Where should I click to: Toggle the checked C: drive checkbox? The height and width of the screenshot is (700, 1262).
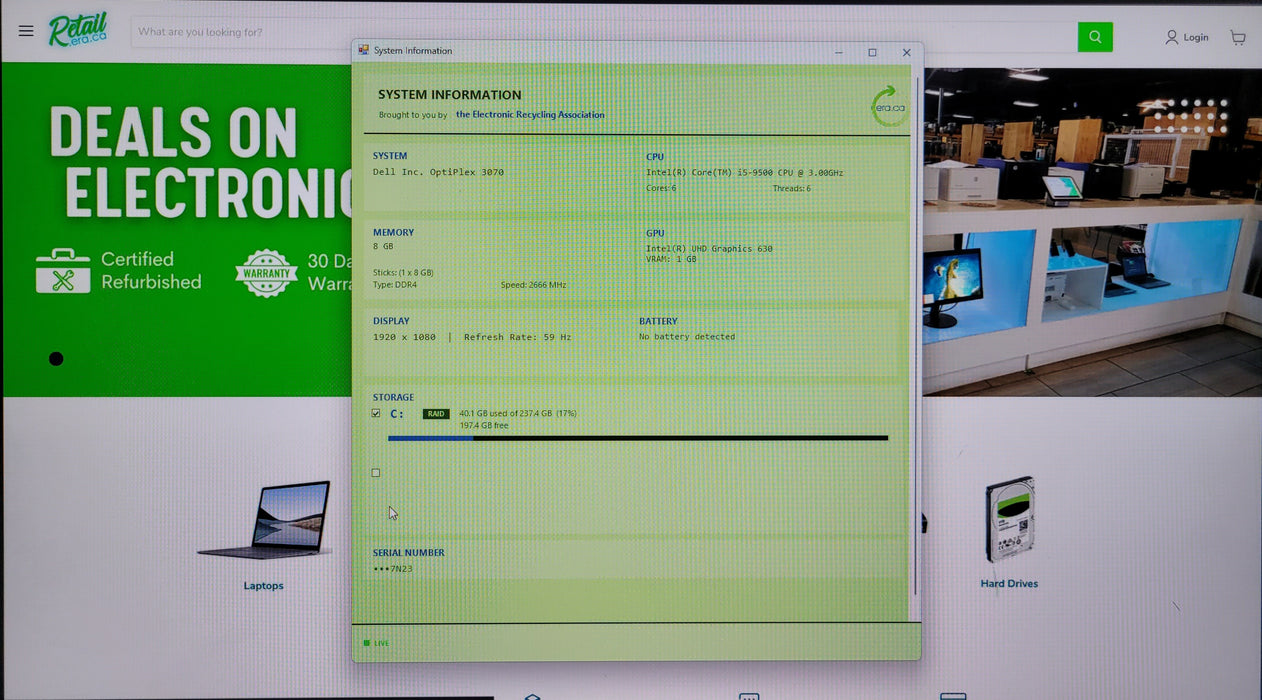376,413
